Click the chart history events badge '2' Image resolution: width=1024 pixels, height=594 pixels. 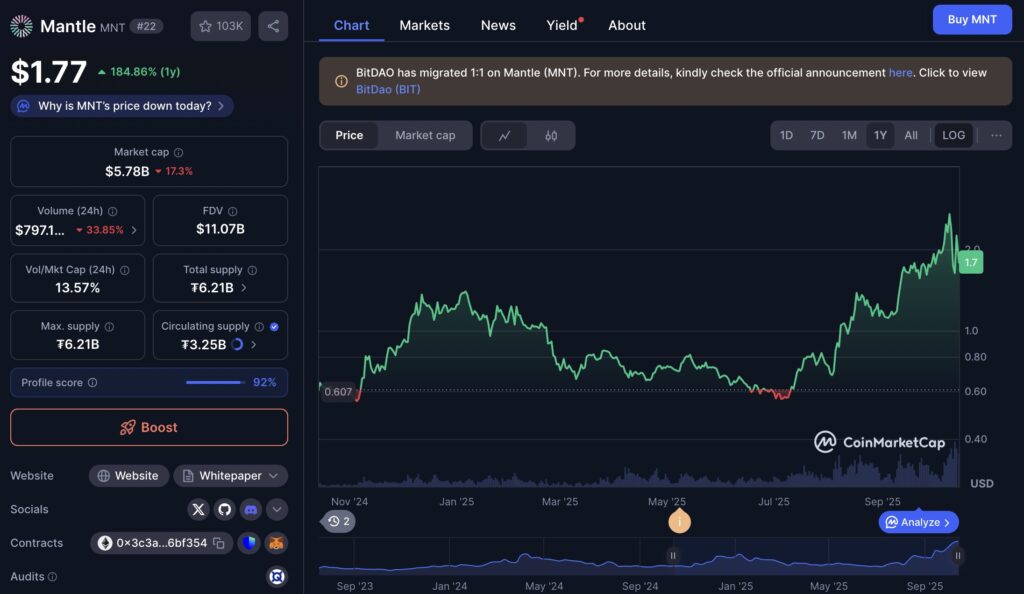[338, 521]
